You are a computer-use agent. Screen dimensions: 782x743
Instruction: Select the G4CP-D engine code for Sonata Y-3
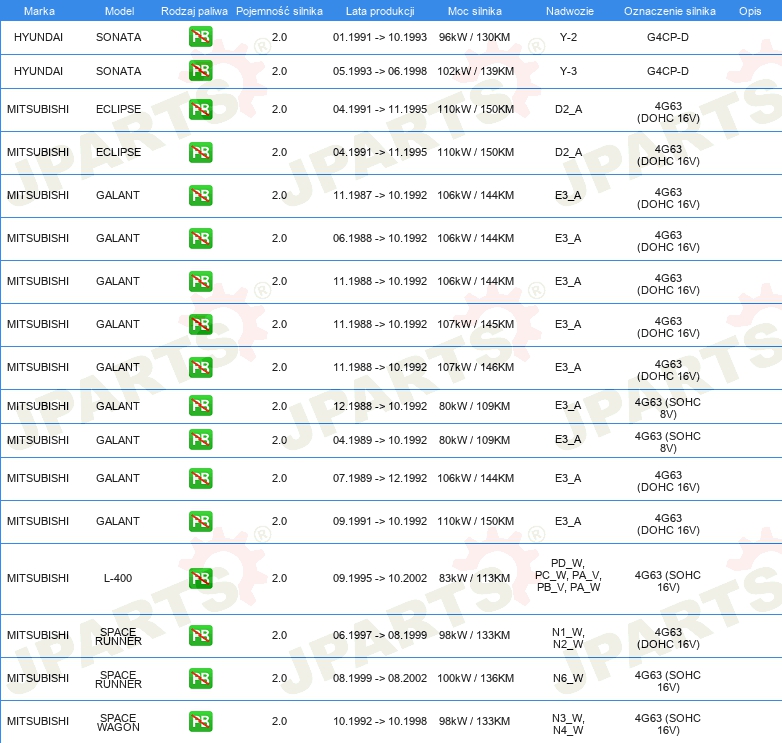tap(668, 72)
